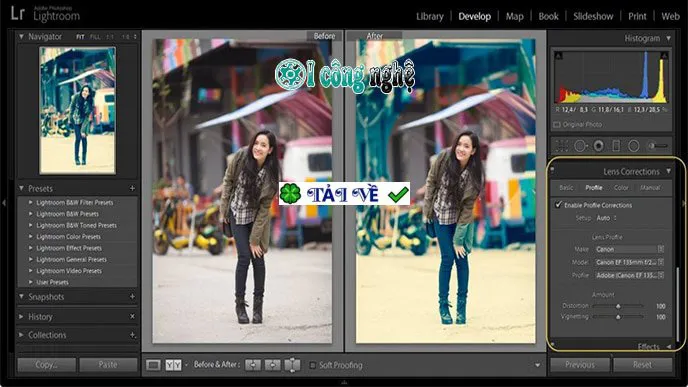Click the Paste button
The height and width of the screenshot is (387, 688).
tap(108, 365)
